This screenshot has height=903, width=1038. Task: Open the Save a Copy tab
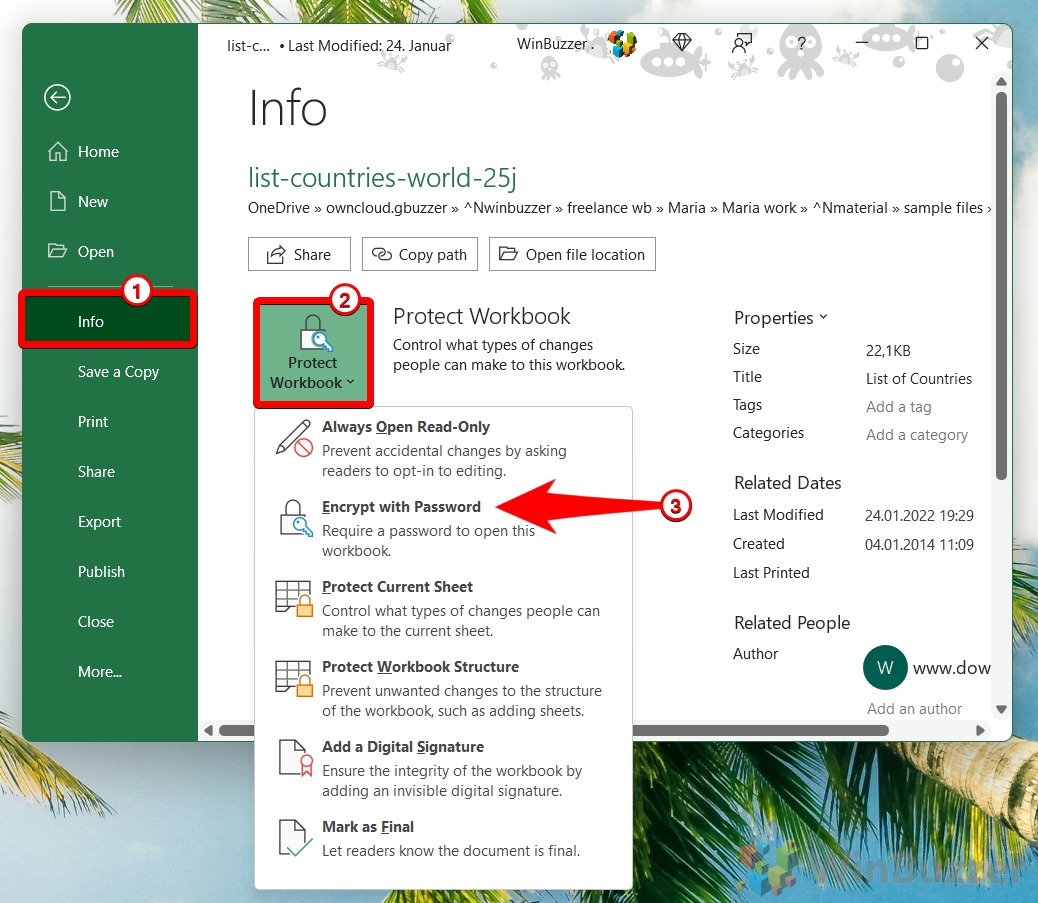click(118, 372)
